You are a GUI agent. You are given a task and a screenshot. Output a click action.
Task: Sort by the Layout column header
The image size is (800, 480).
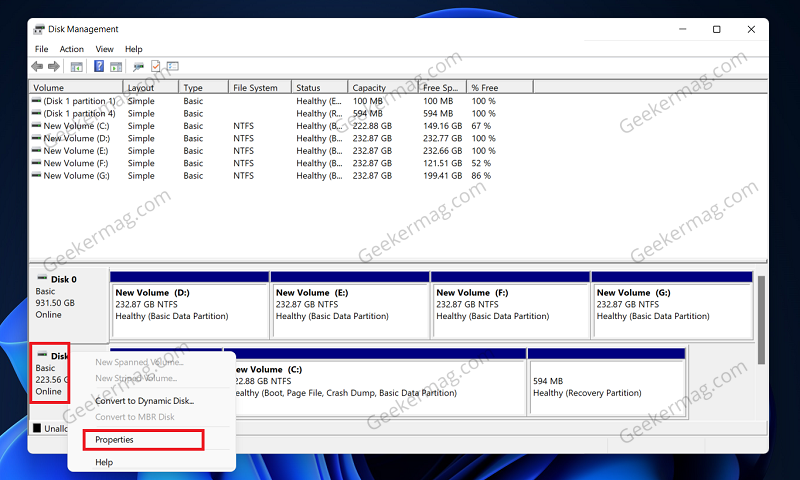point(151,87)
